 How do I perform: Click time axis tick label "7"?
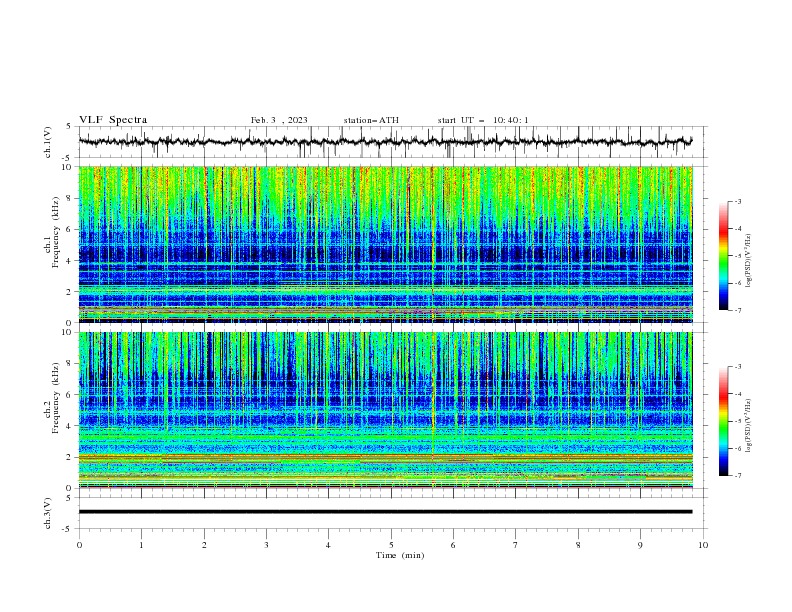516,545
